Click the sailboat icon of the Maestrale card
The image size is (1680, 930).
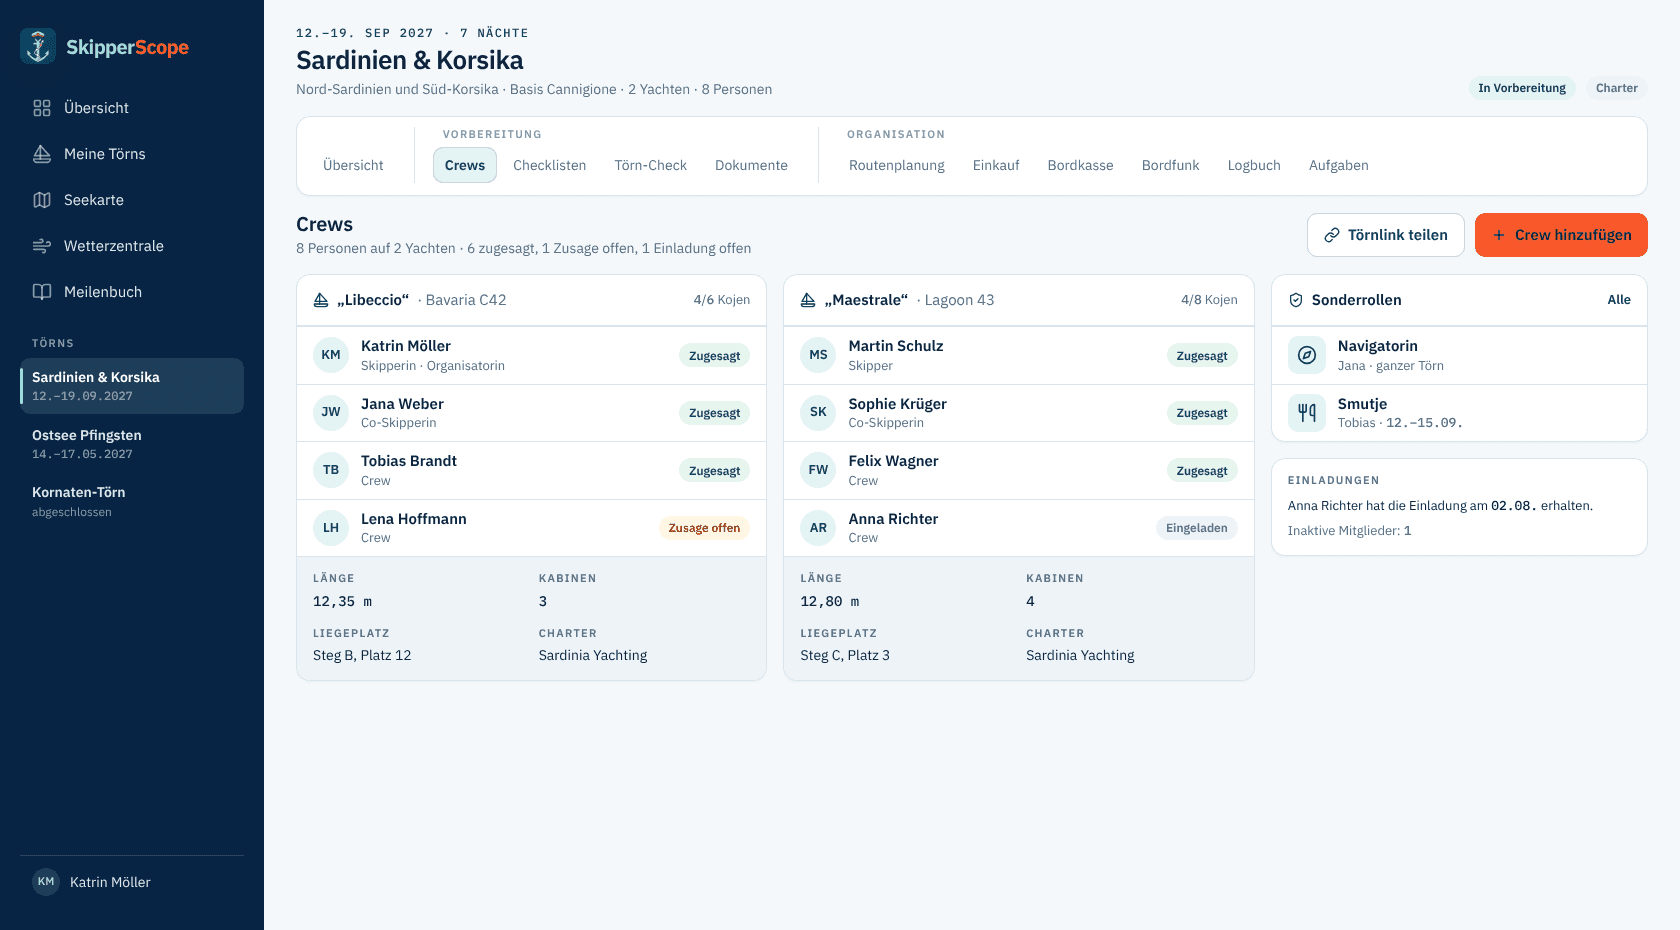tap(808, 300)
